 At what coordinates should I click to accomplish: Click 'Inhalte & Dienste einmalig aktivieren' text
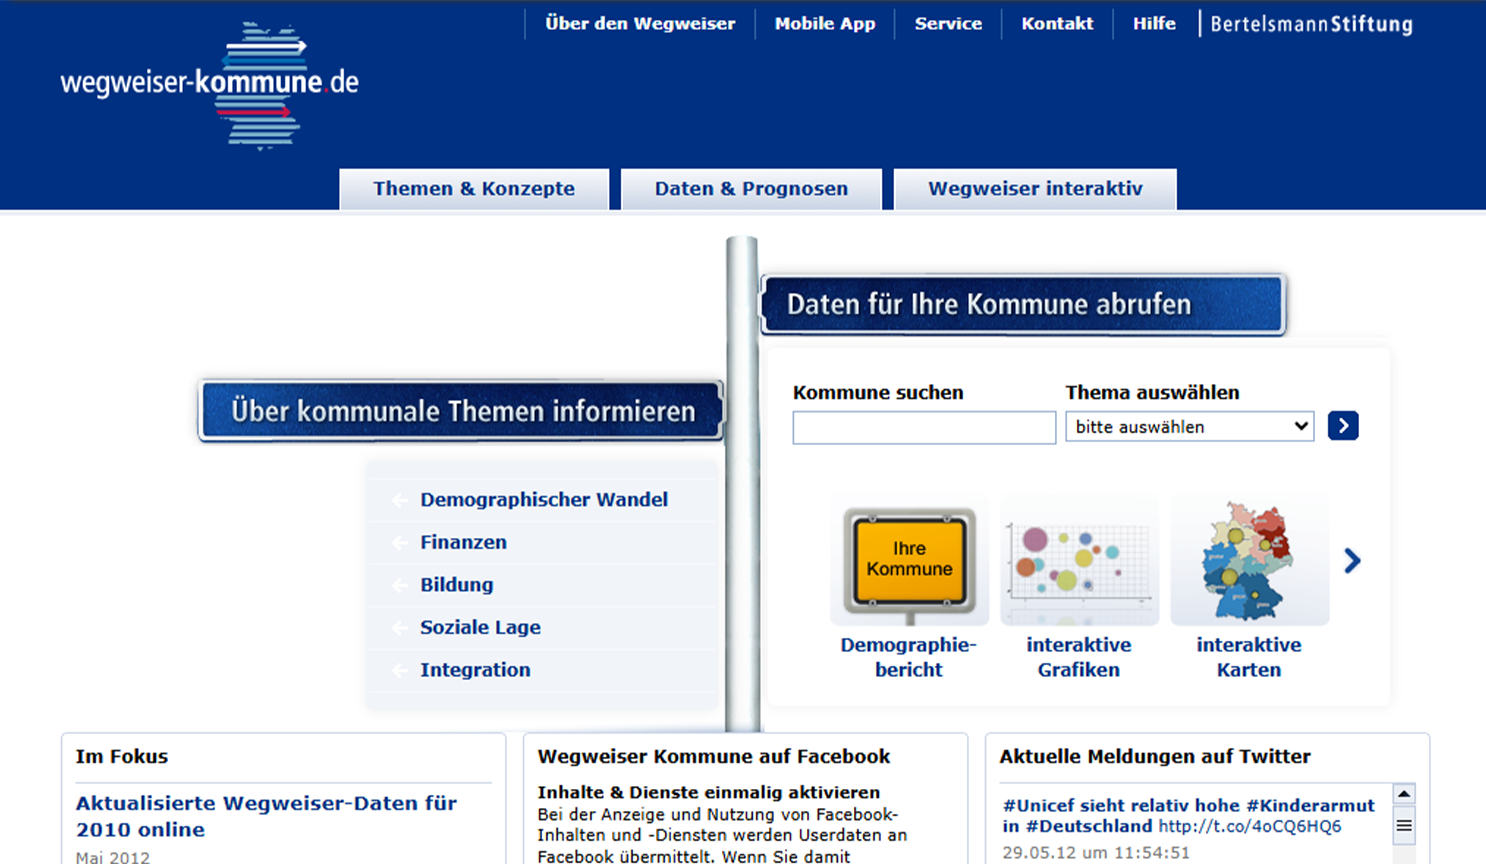coord(709,793)
